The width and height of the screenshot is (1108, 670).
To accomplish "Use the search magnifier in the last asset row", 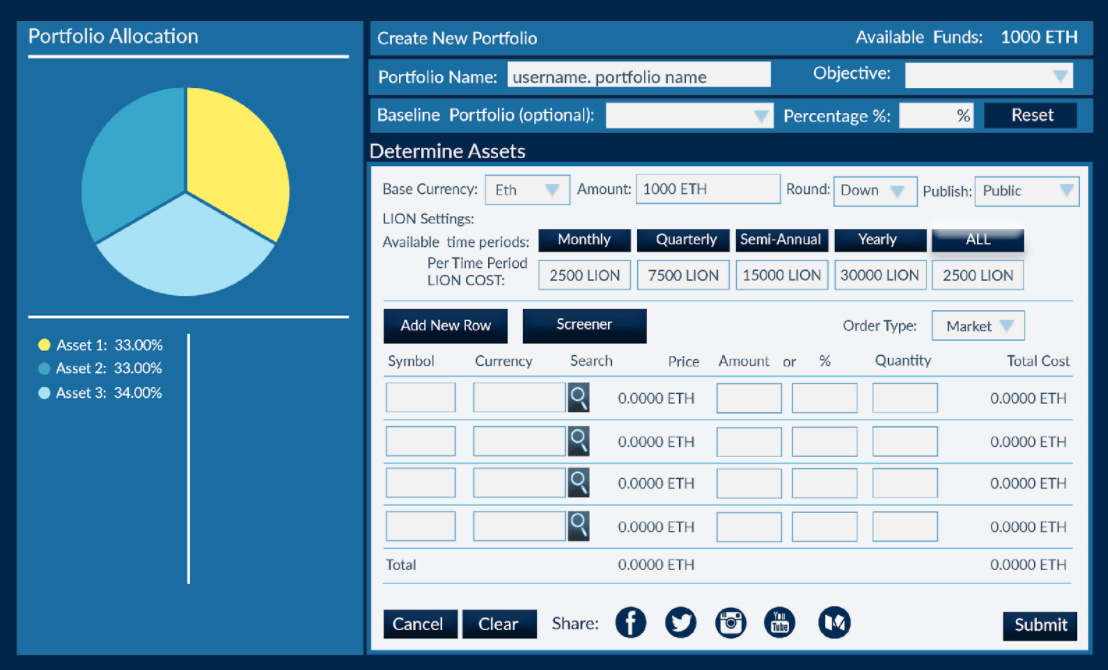I will [578, 526].
